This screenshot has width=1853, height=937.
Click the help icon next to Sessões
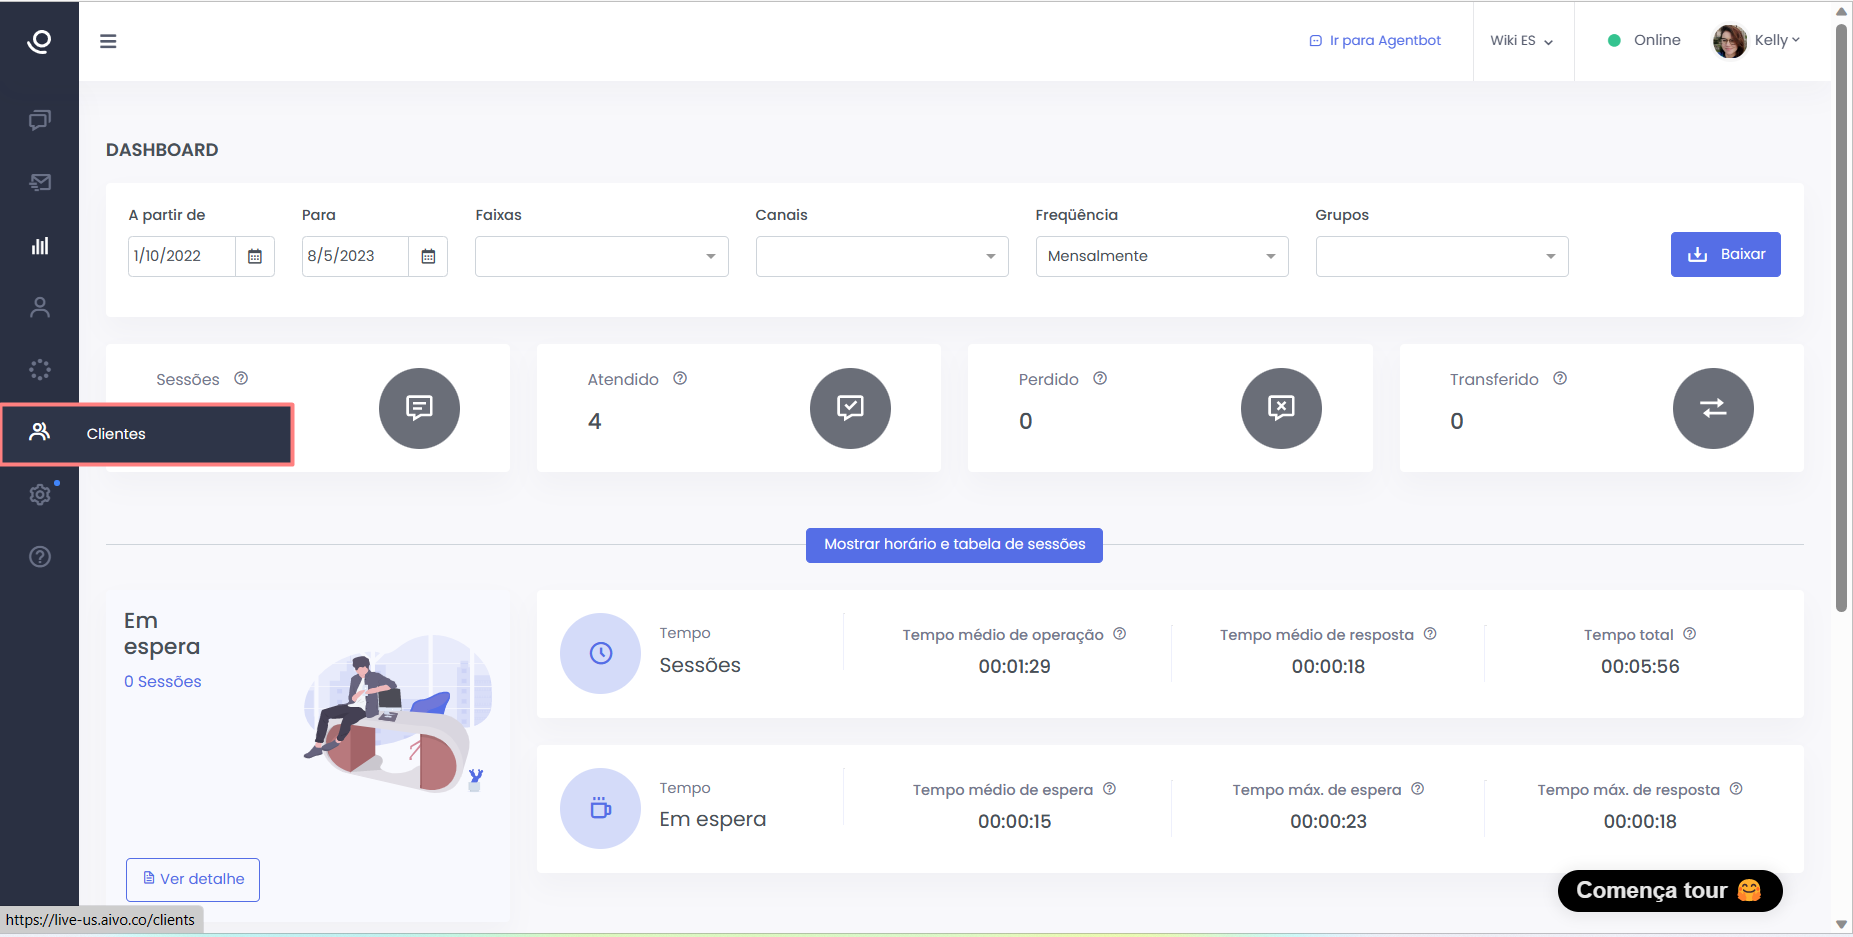pos(241,379)
